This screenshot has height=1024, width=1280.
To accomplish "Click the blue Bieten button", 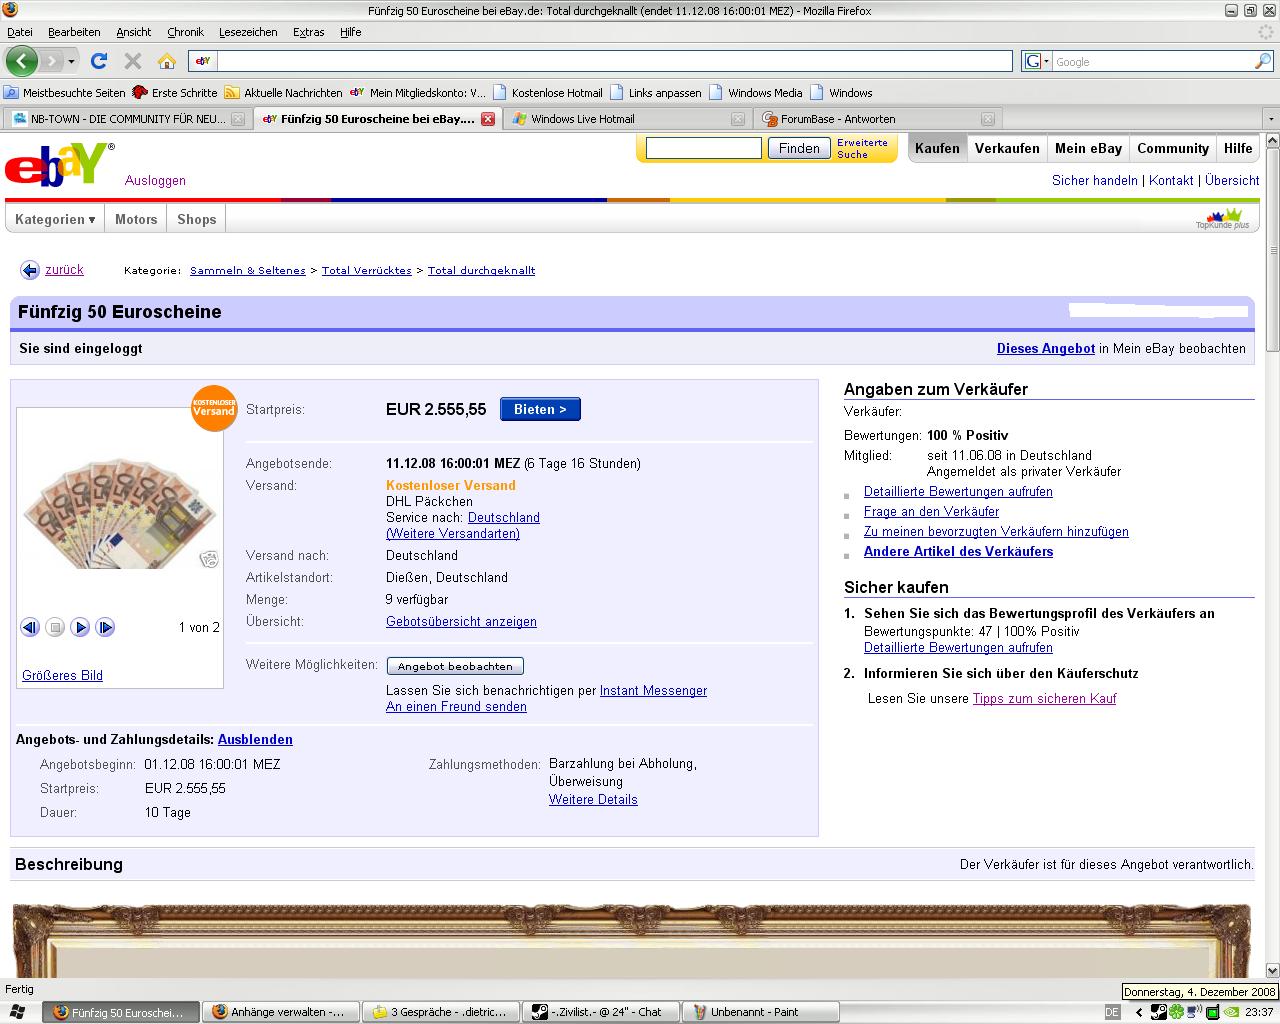I will 540,409.
